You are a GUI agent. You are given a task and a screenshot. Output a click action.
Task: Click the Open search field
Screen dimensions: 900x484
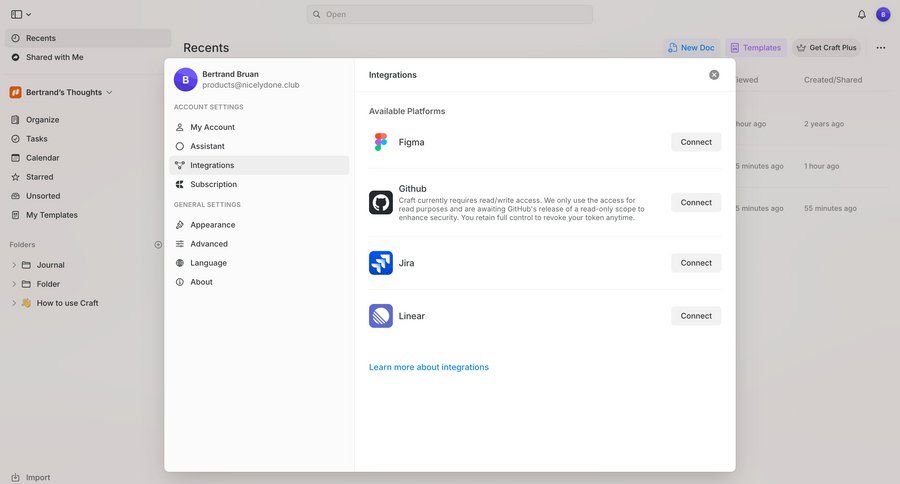pos(449,14)
